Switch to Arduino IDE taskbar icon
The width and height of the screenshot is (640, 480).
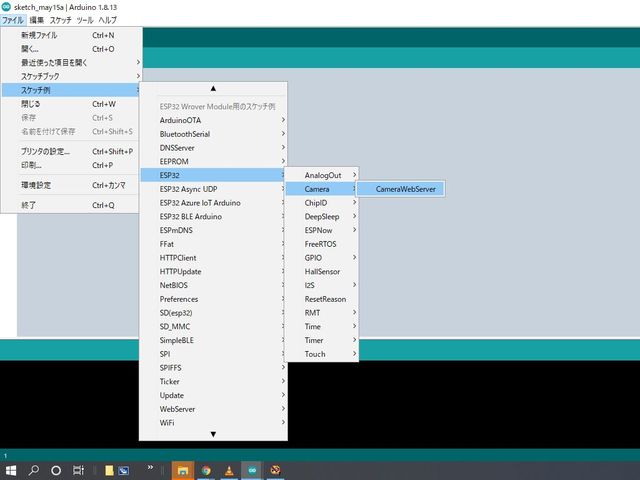click(x=252, y=471)
